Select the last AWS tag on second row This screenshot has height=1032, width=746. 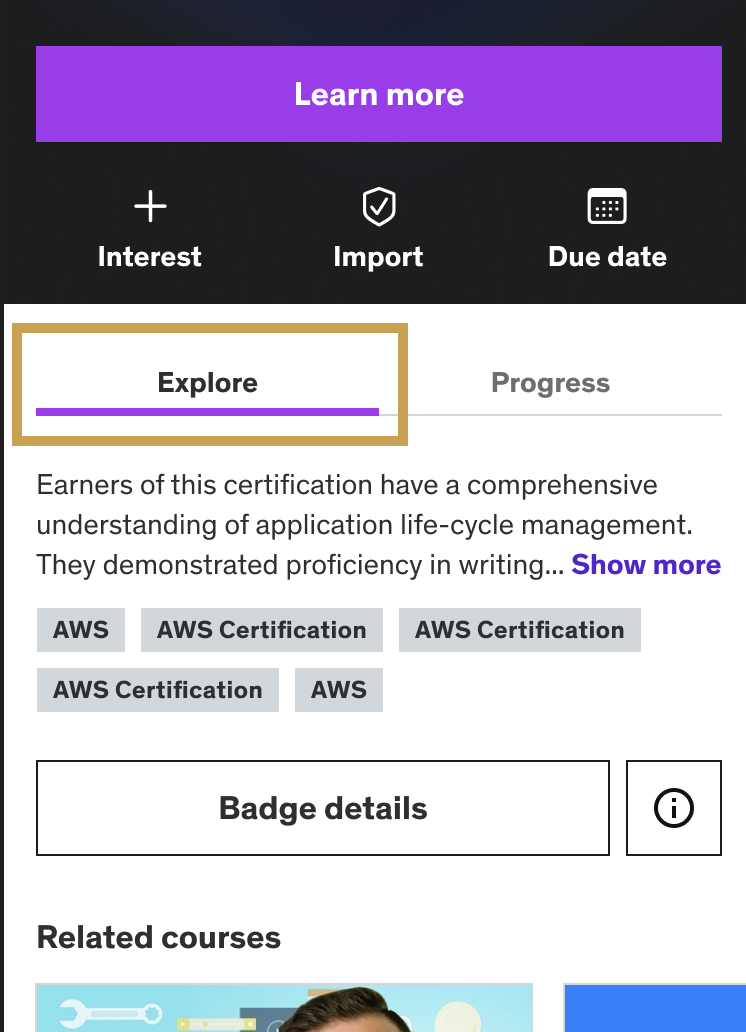pyautogui.click(x=338, y=689)
